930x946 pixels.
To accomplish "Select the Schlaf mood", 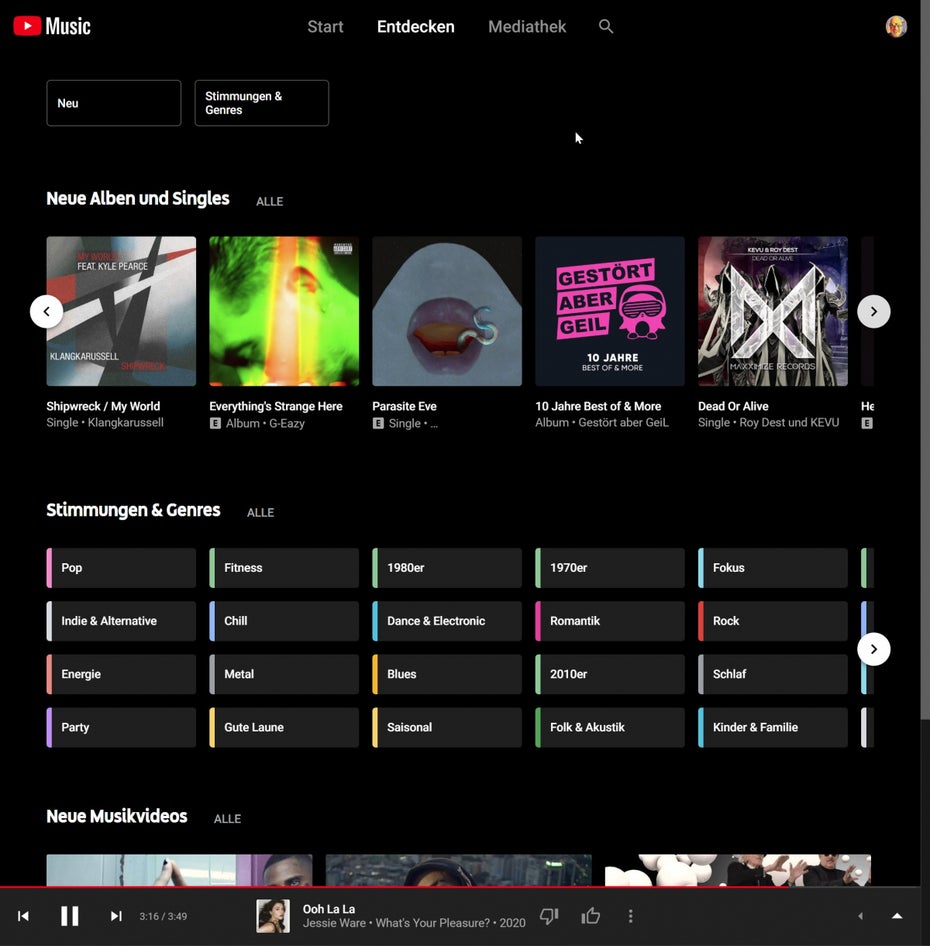I will [773, 674].
